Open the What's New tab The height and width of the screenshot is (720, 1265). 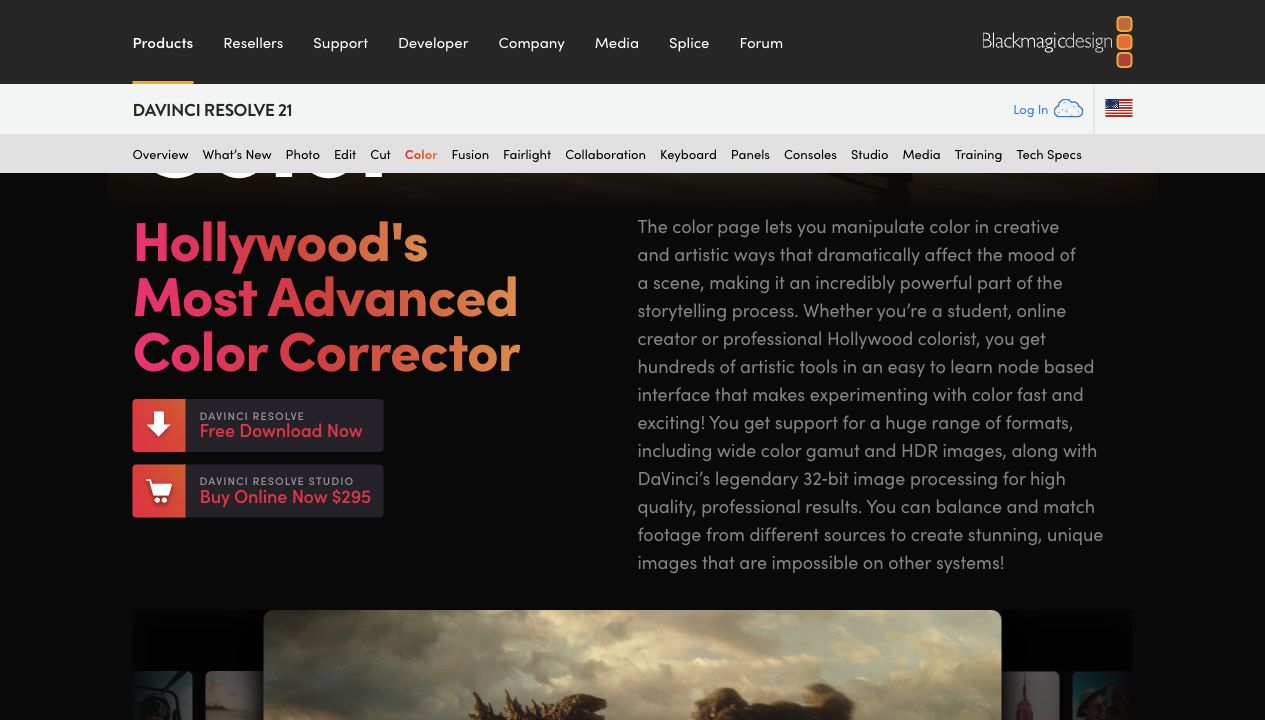coord(237,154)
